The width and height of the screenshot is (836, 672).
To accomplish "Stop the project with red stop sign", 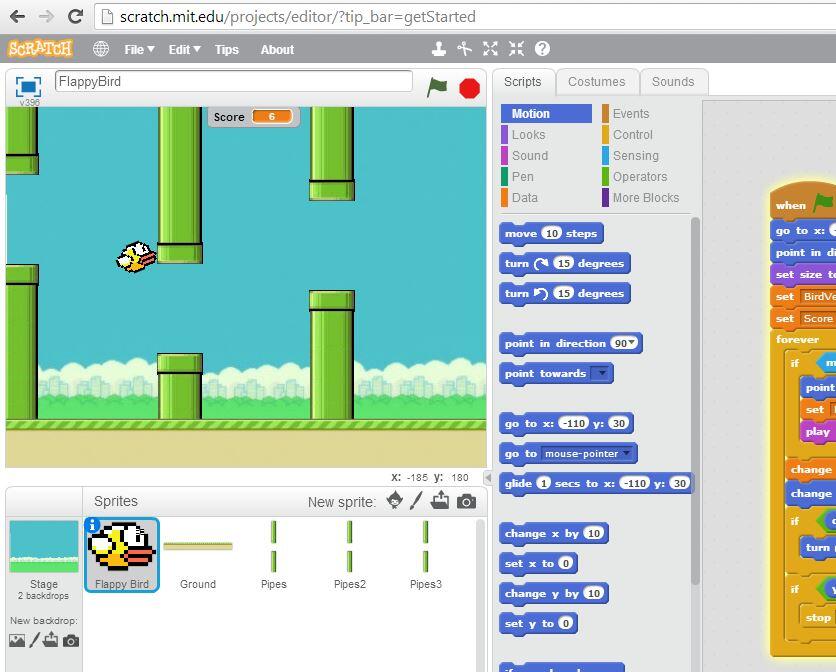I will click(x=469, y=89).
